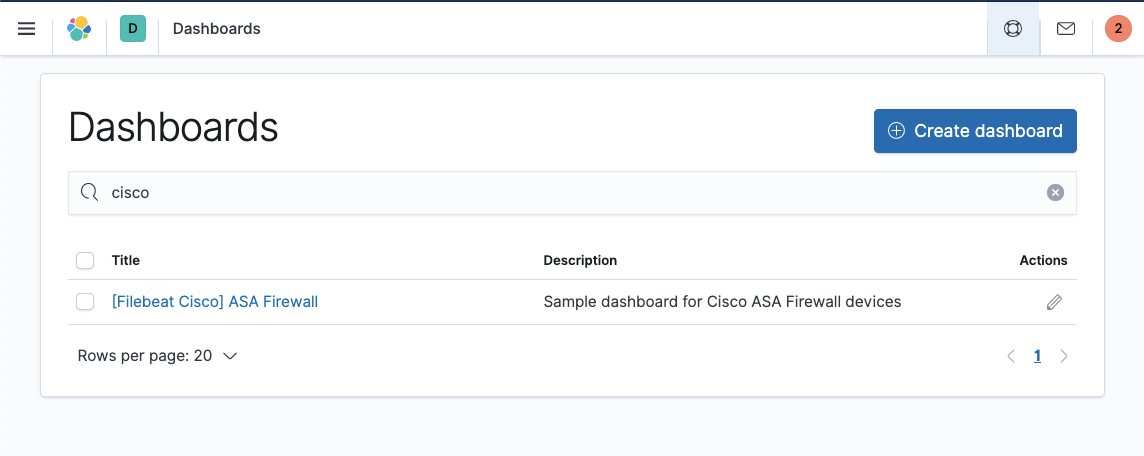Check the ASA Firewall row checkbox

(x=85, y=302)
